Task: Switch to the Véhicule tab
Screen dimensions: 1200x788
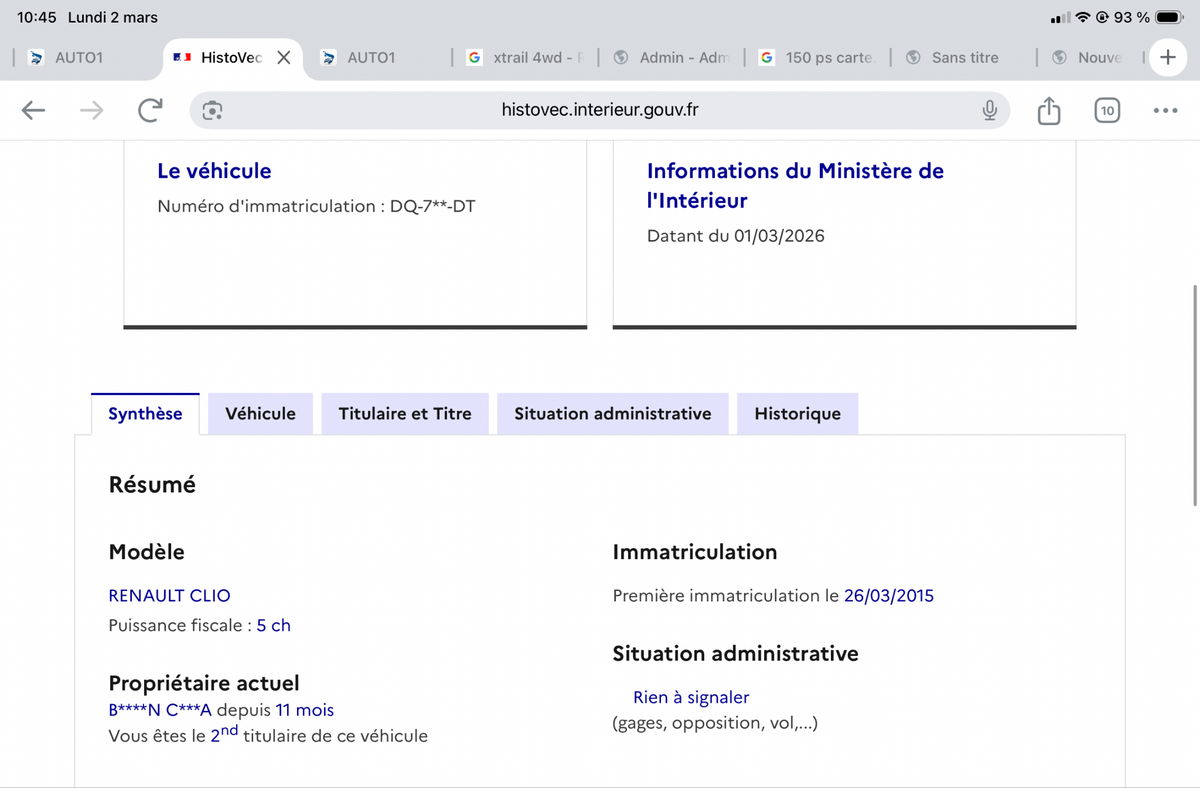Action: point(260,413)
